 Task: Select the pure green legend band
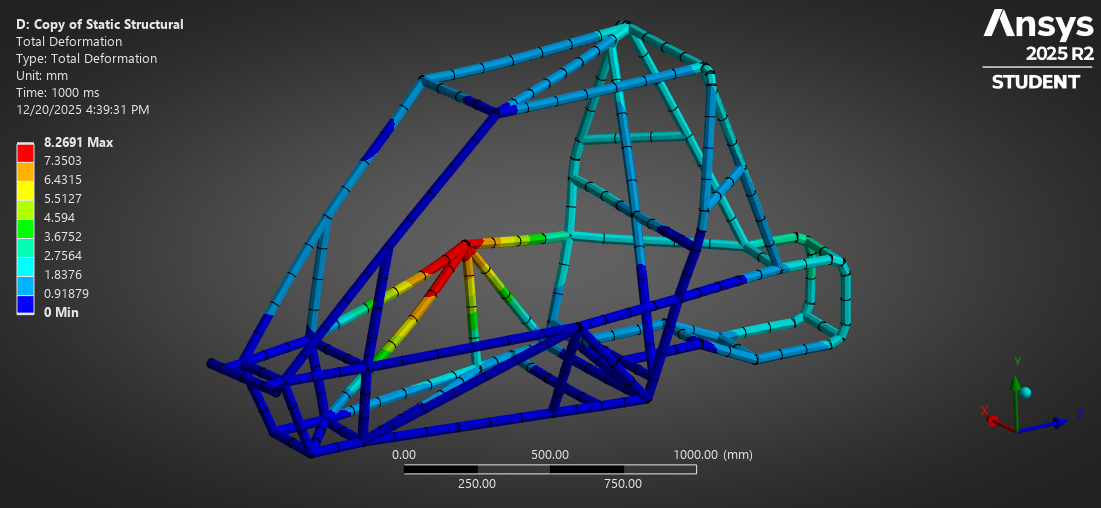click(x=25, y=228)
